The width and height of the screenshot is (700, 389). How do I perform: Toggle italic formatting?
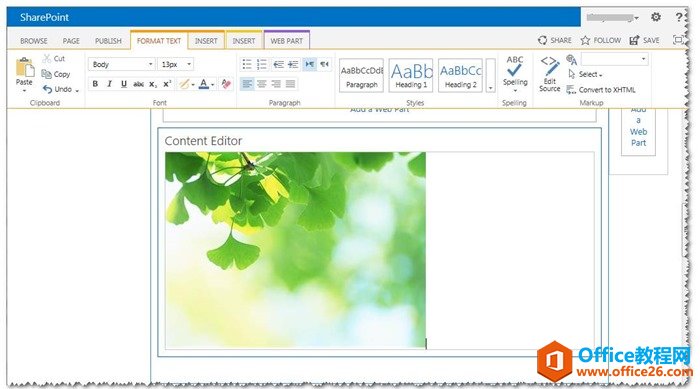(x=109, y=84)
